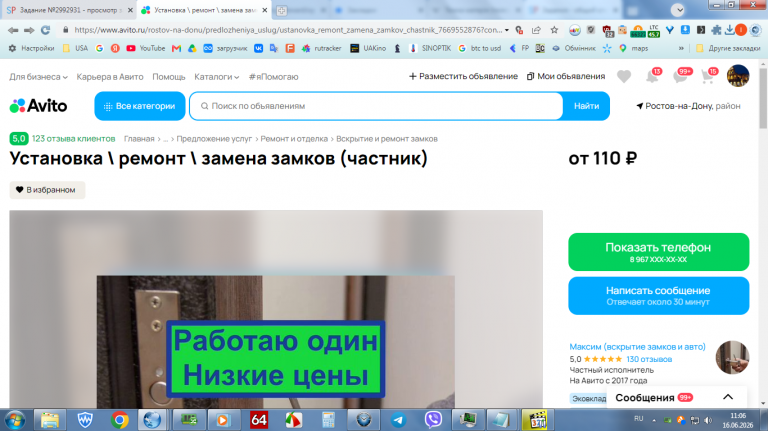Image resolution: width=768 pixels, height=431 pixels.
Task: Open address bar URL dropdown arrow
Action: click(506, 30)
